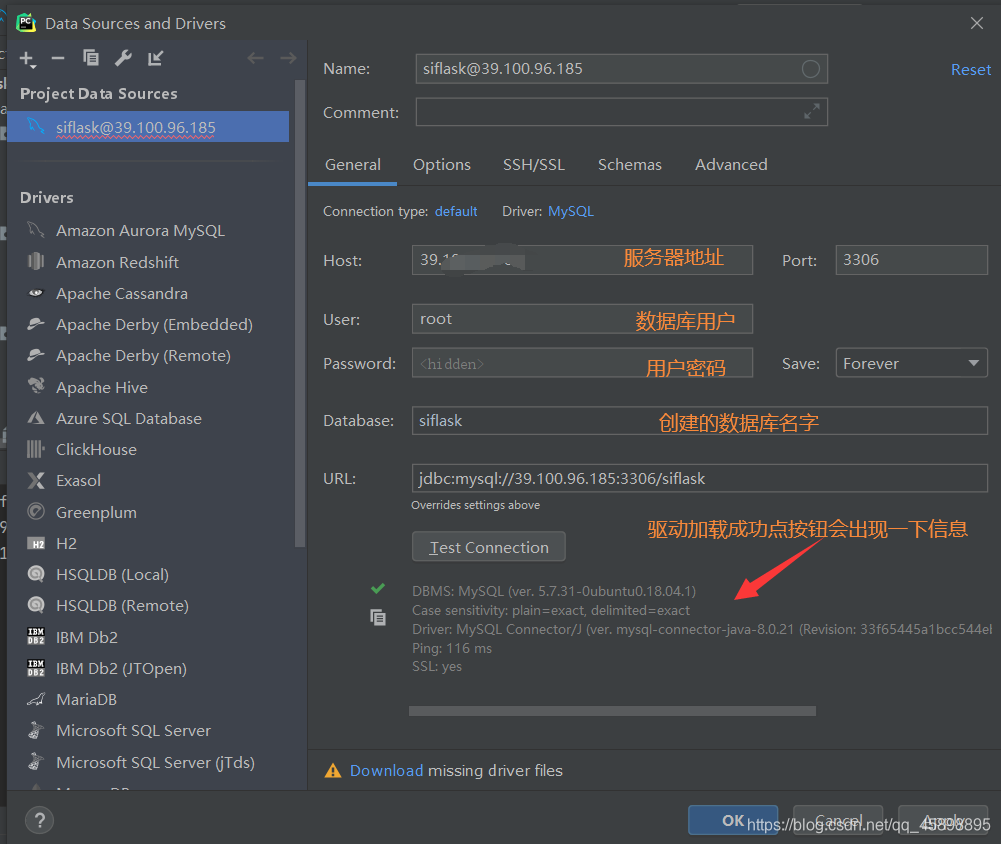This screenshot has width=1001, height=844.
Task: Open the Advanced tab
Action: (731, 165)
